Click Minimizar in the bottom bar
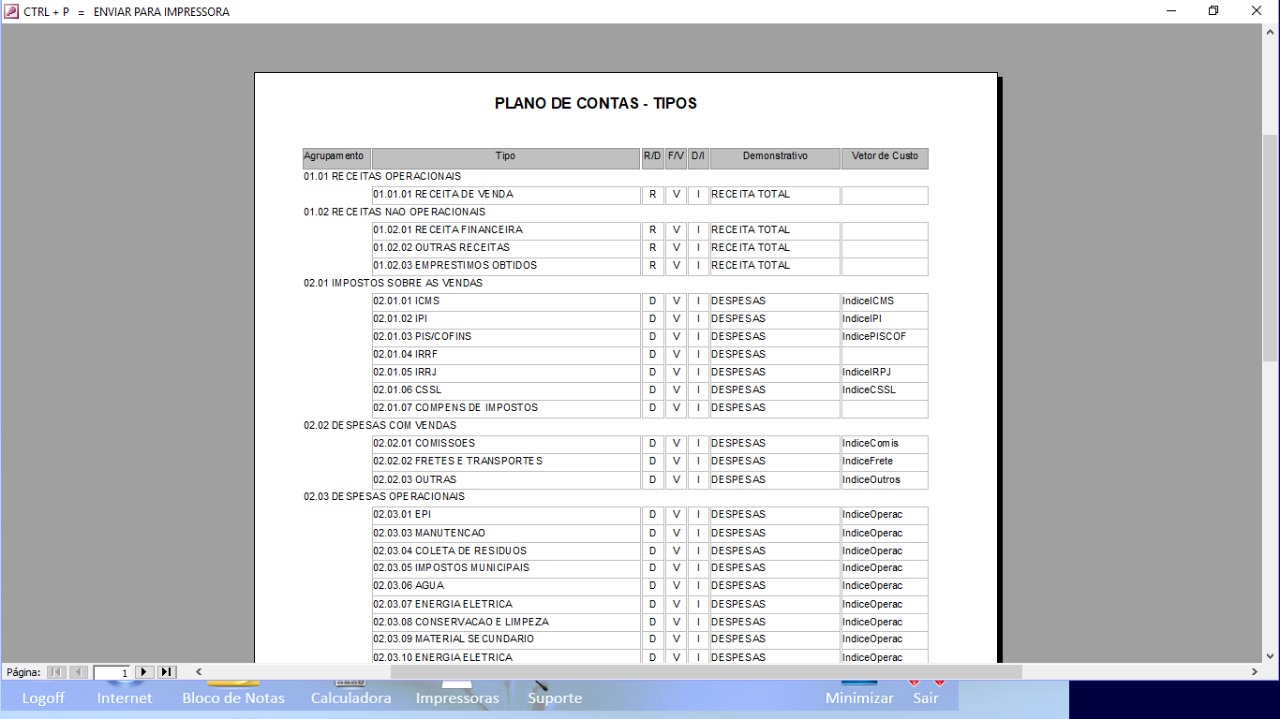1280x719 pixels. [860, 698]
